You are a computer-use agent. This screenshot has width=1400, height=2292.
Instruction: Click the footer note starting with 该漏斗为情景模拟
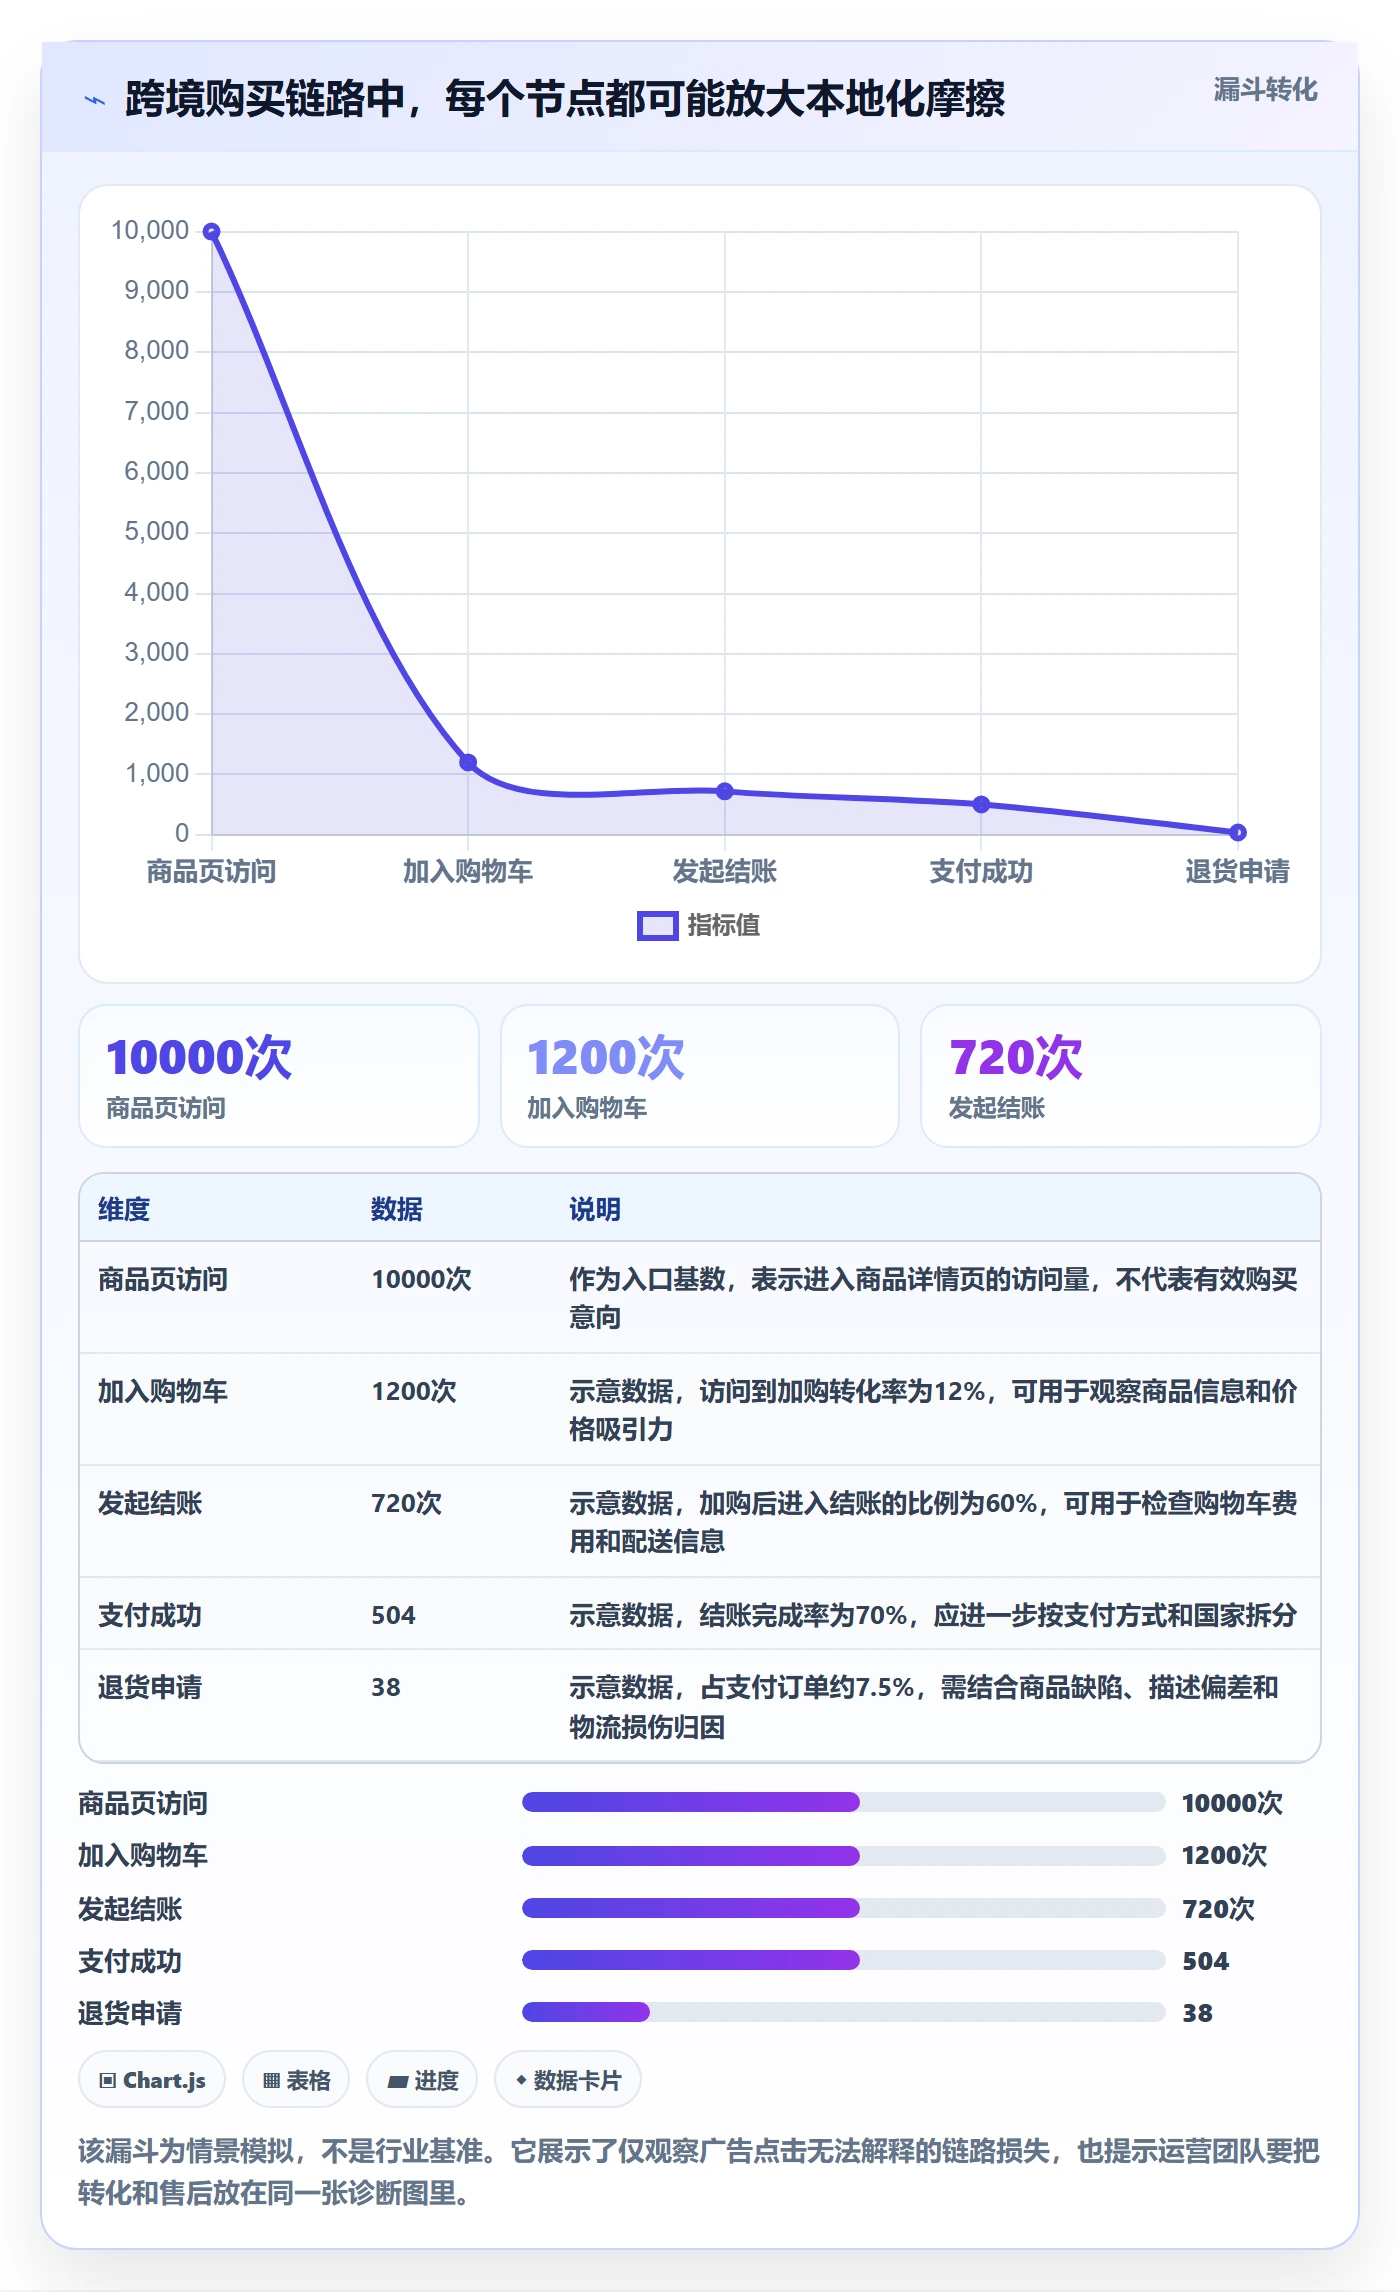699,2172
